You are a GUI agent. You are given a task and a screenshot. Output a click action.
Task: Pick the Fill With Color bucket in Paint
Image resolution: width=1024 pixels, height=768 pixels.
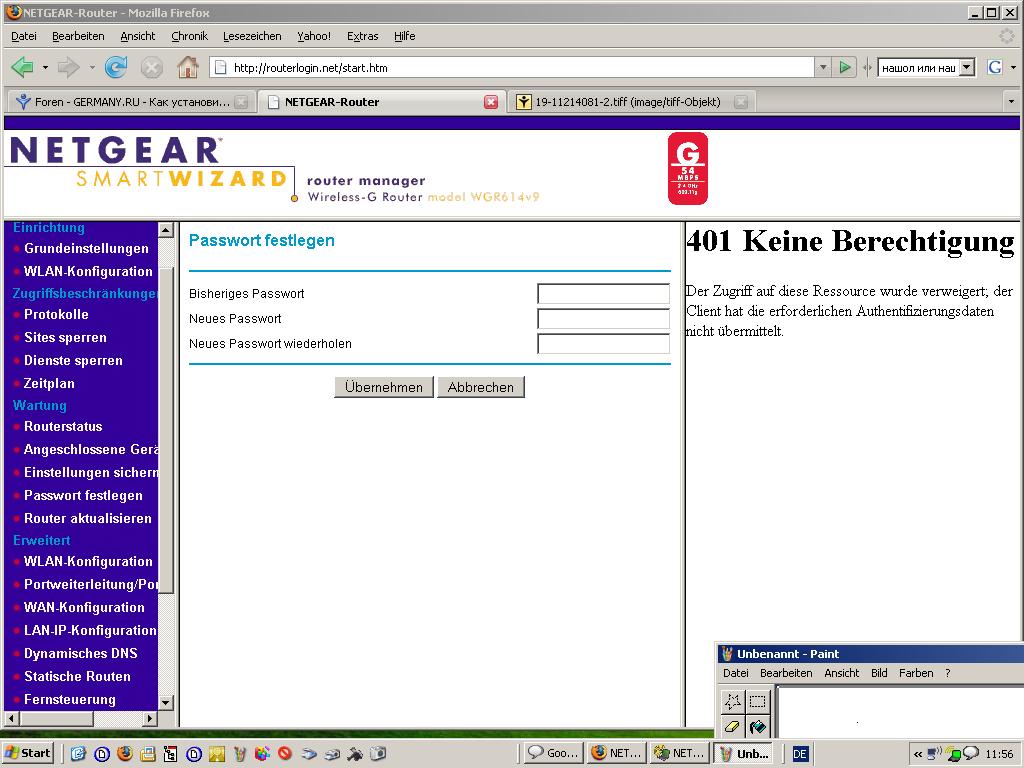[758, 726]
